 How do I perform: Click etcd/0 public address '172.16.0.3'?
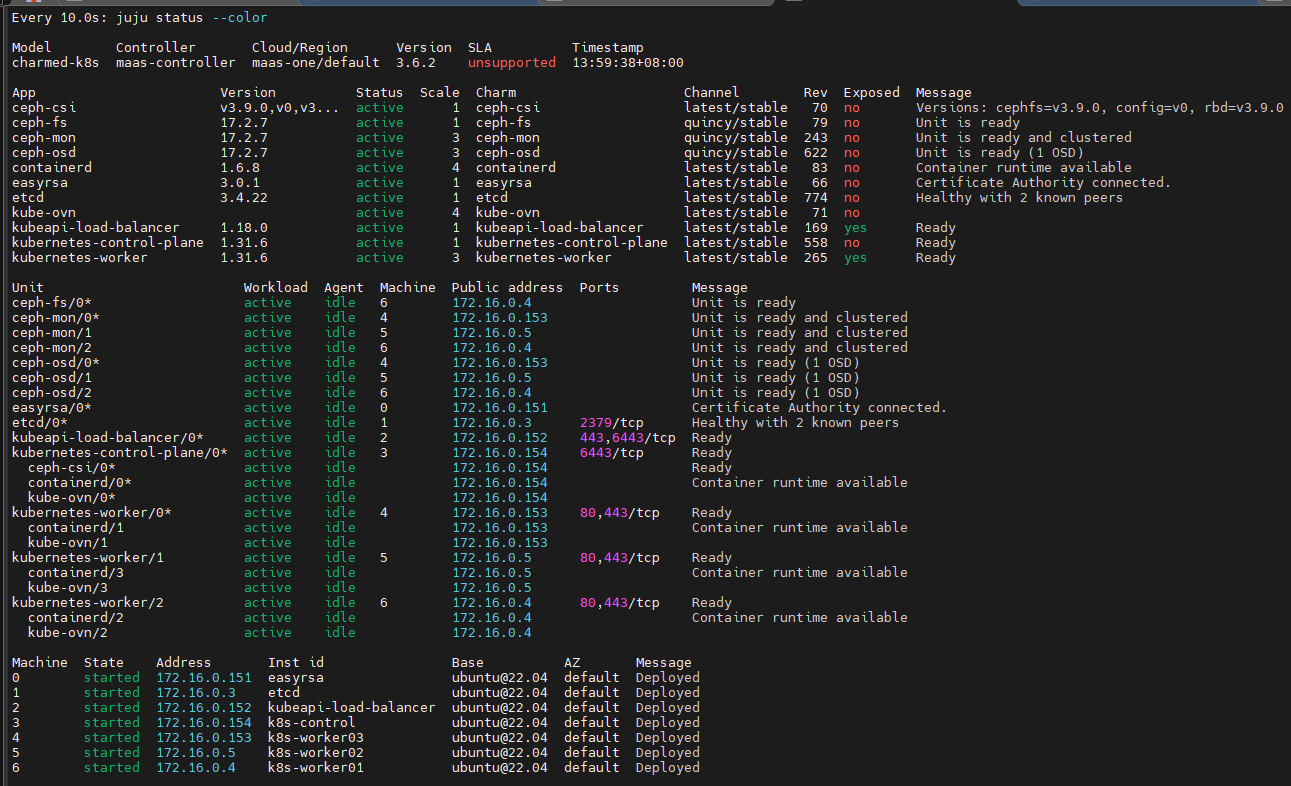point(491,423)
